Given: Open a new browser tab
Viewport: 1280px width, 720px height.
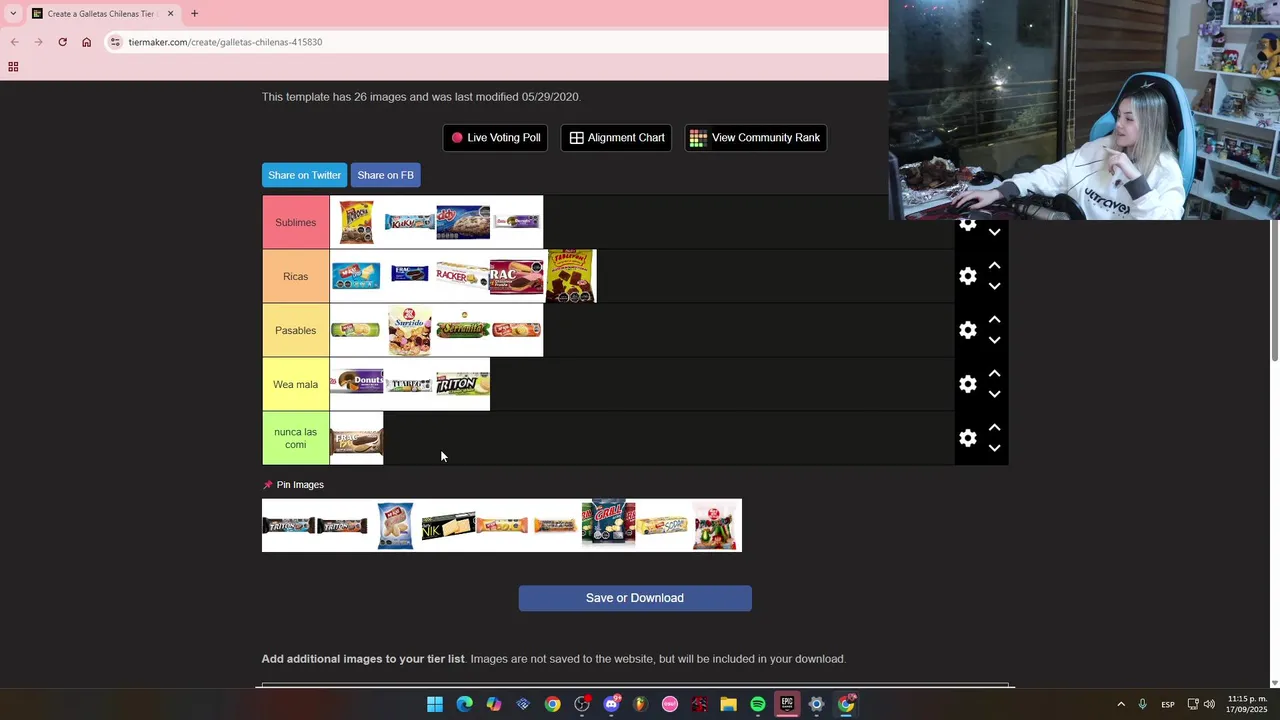Looking at the screenshot, I should coord(194,14).
